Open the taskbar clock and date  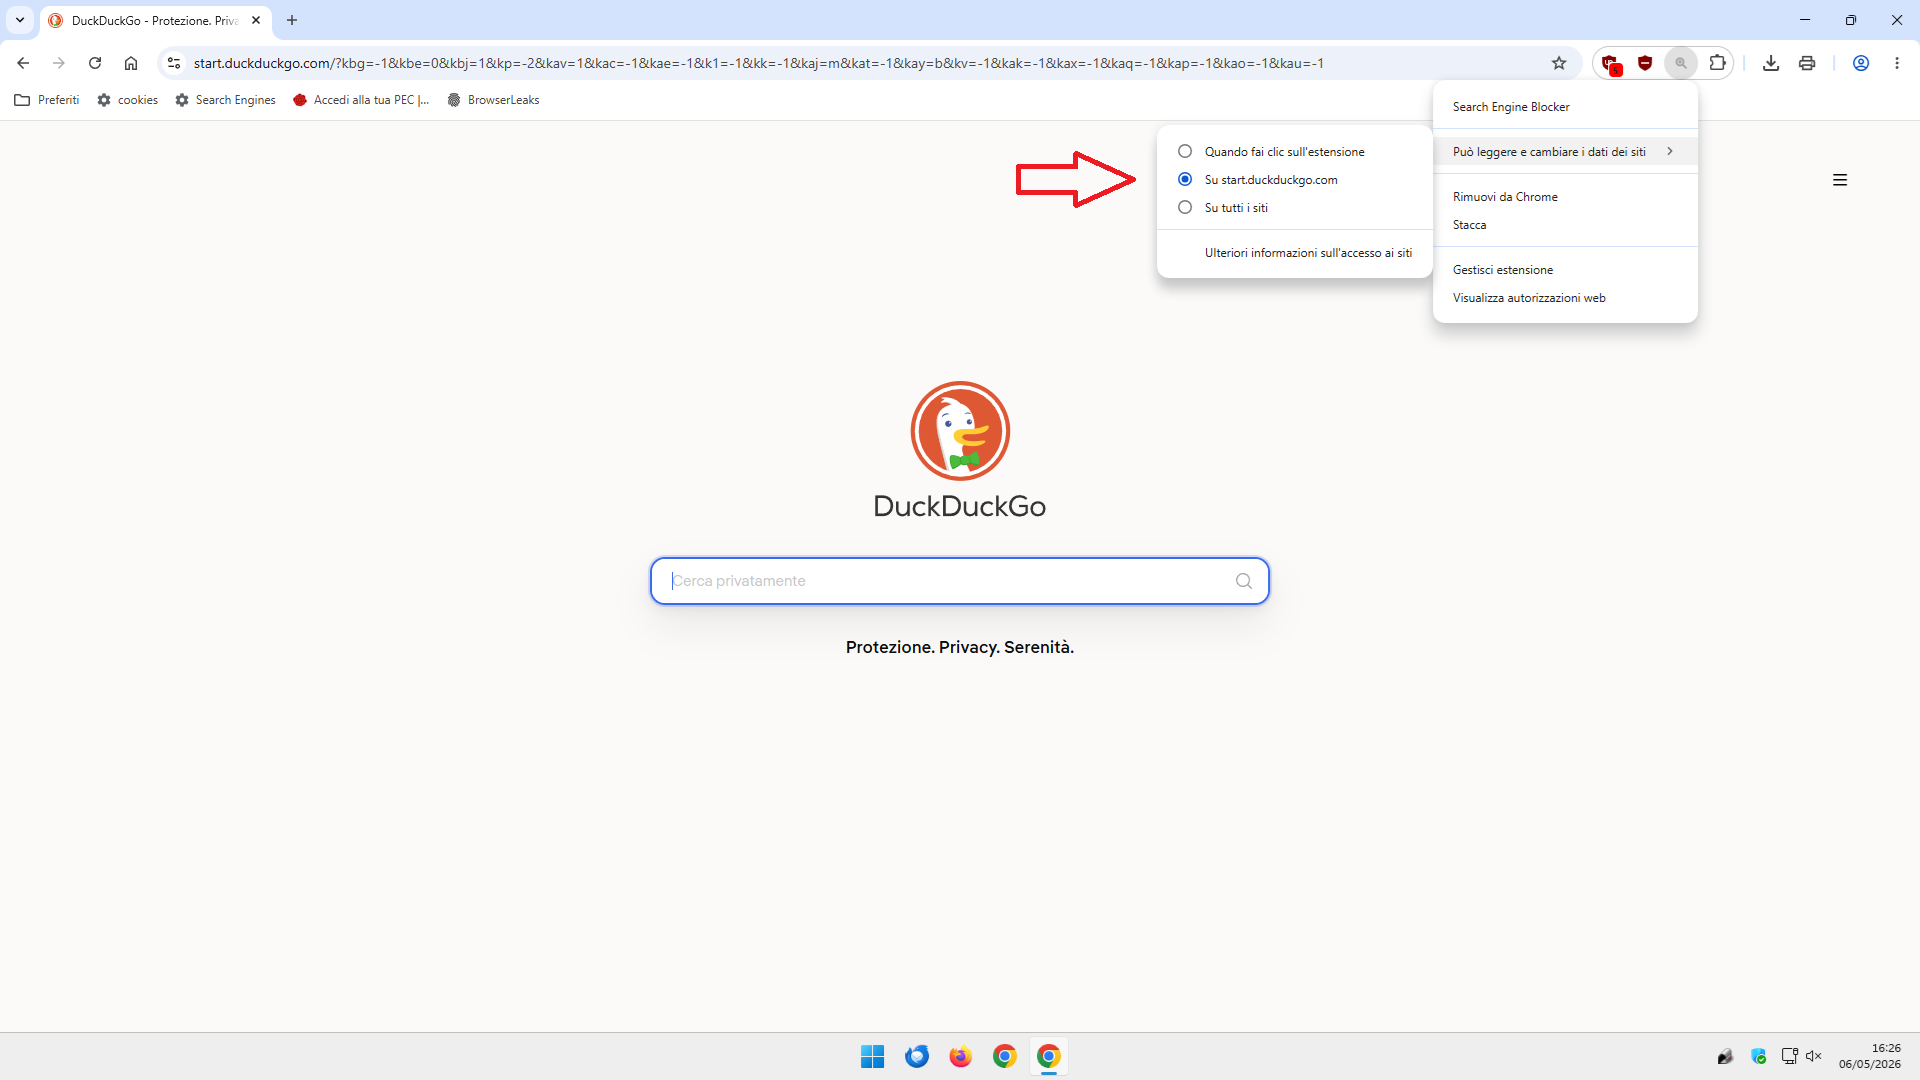click(x=1869, y=1056)
